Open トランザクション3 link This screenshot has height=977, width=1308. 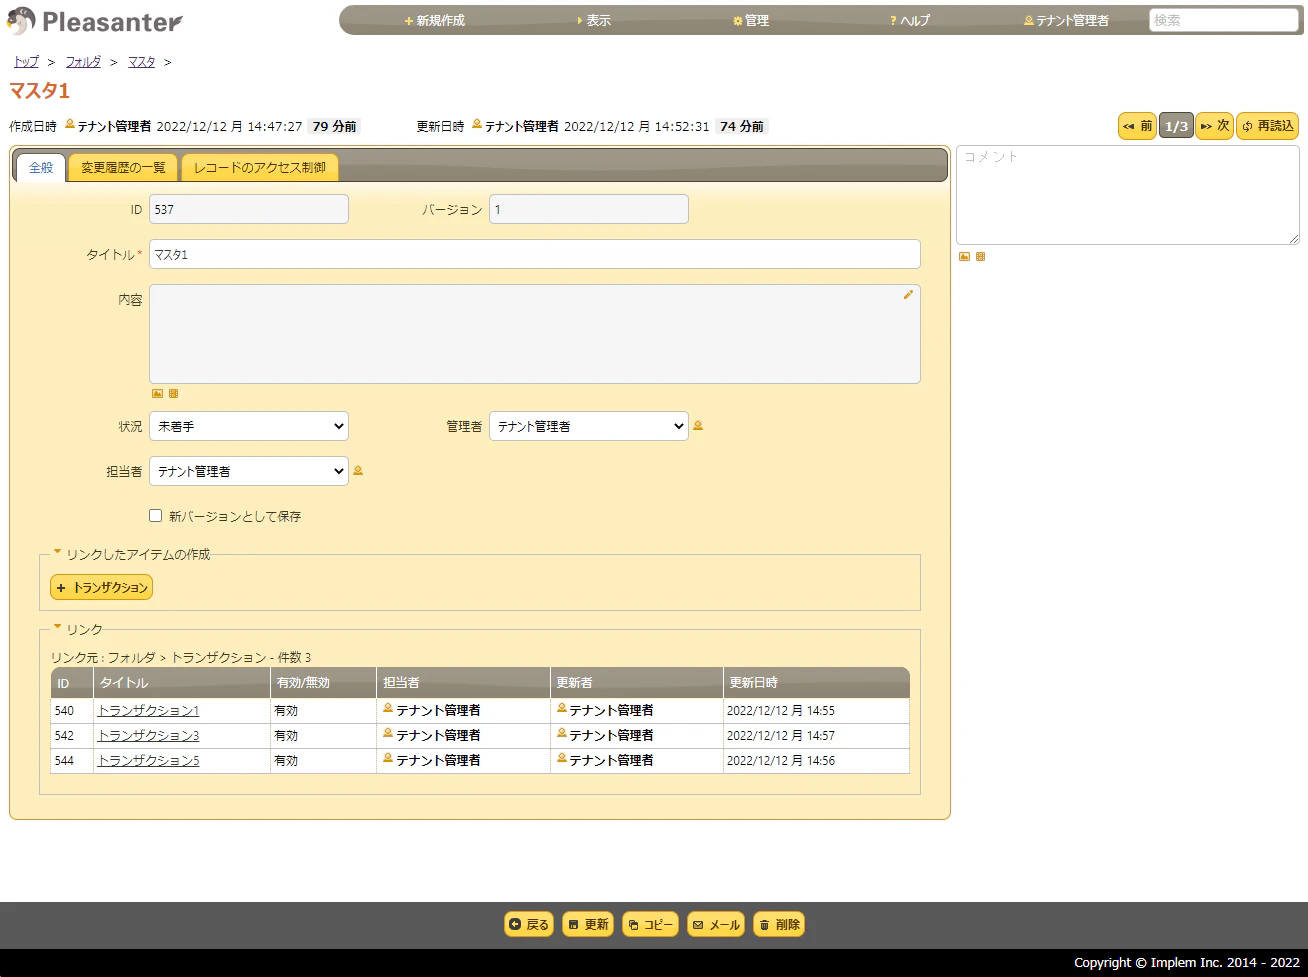click(148, 736)
